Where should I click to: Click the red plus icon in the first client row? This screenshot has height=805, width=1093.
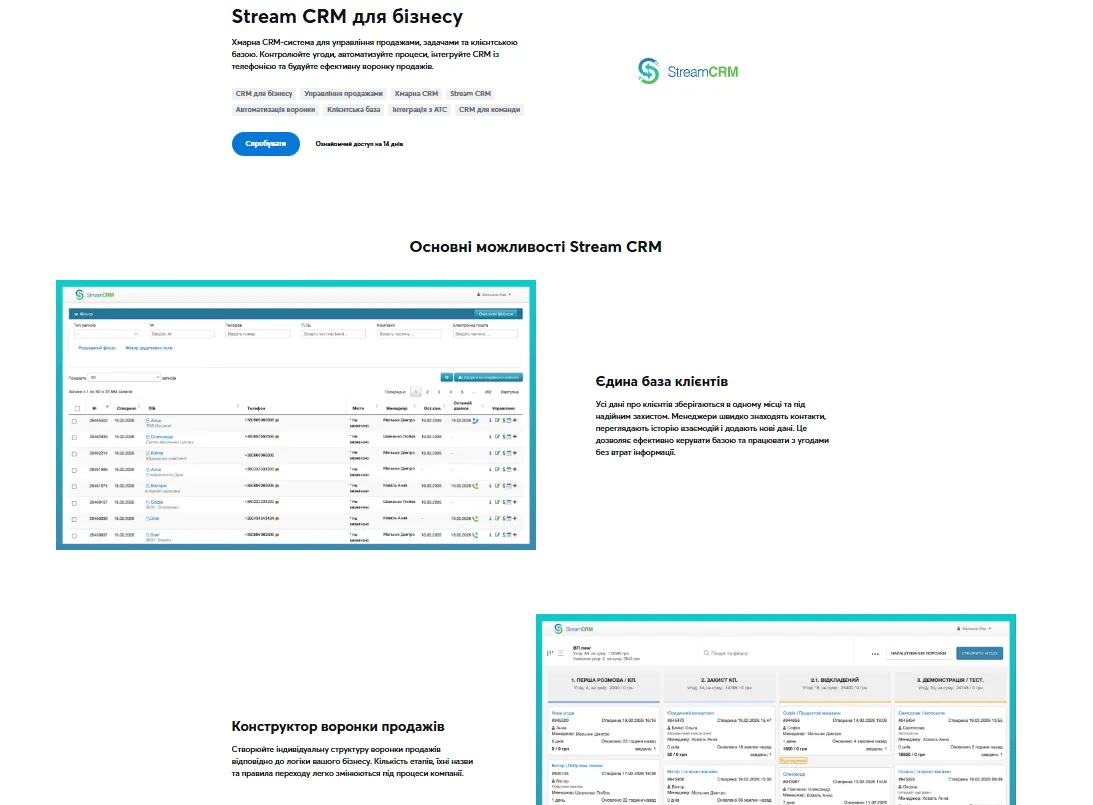pyautogui.click(x=515, y=421)
